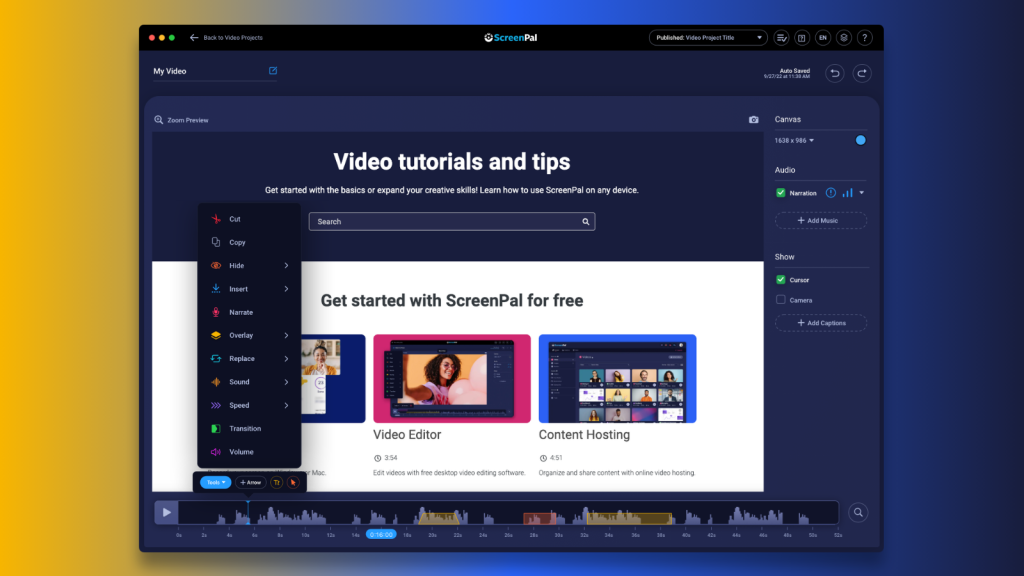Viewport: 1024px width, 576px height.
Task: Expand the Replace submenu arrow
Action: (x=286, y=359)
